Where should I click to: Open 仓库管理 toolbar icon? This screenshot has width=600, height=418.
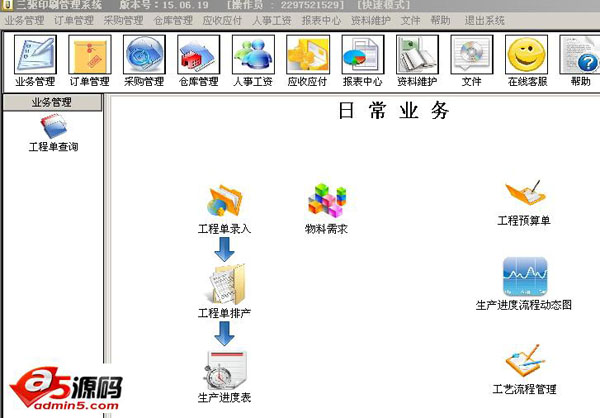[x=199, y=54]
